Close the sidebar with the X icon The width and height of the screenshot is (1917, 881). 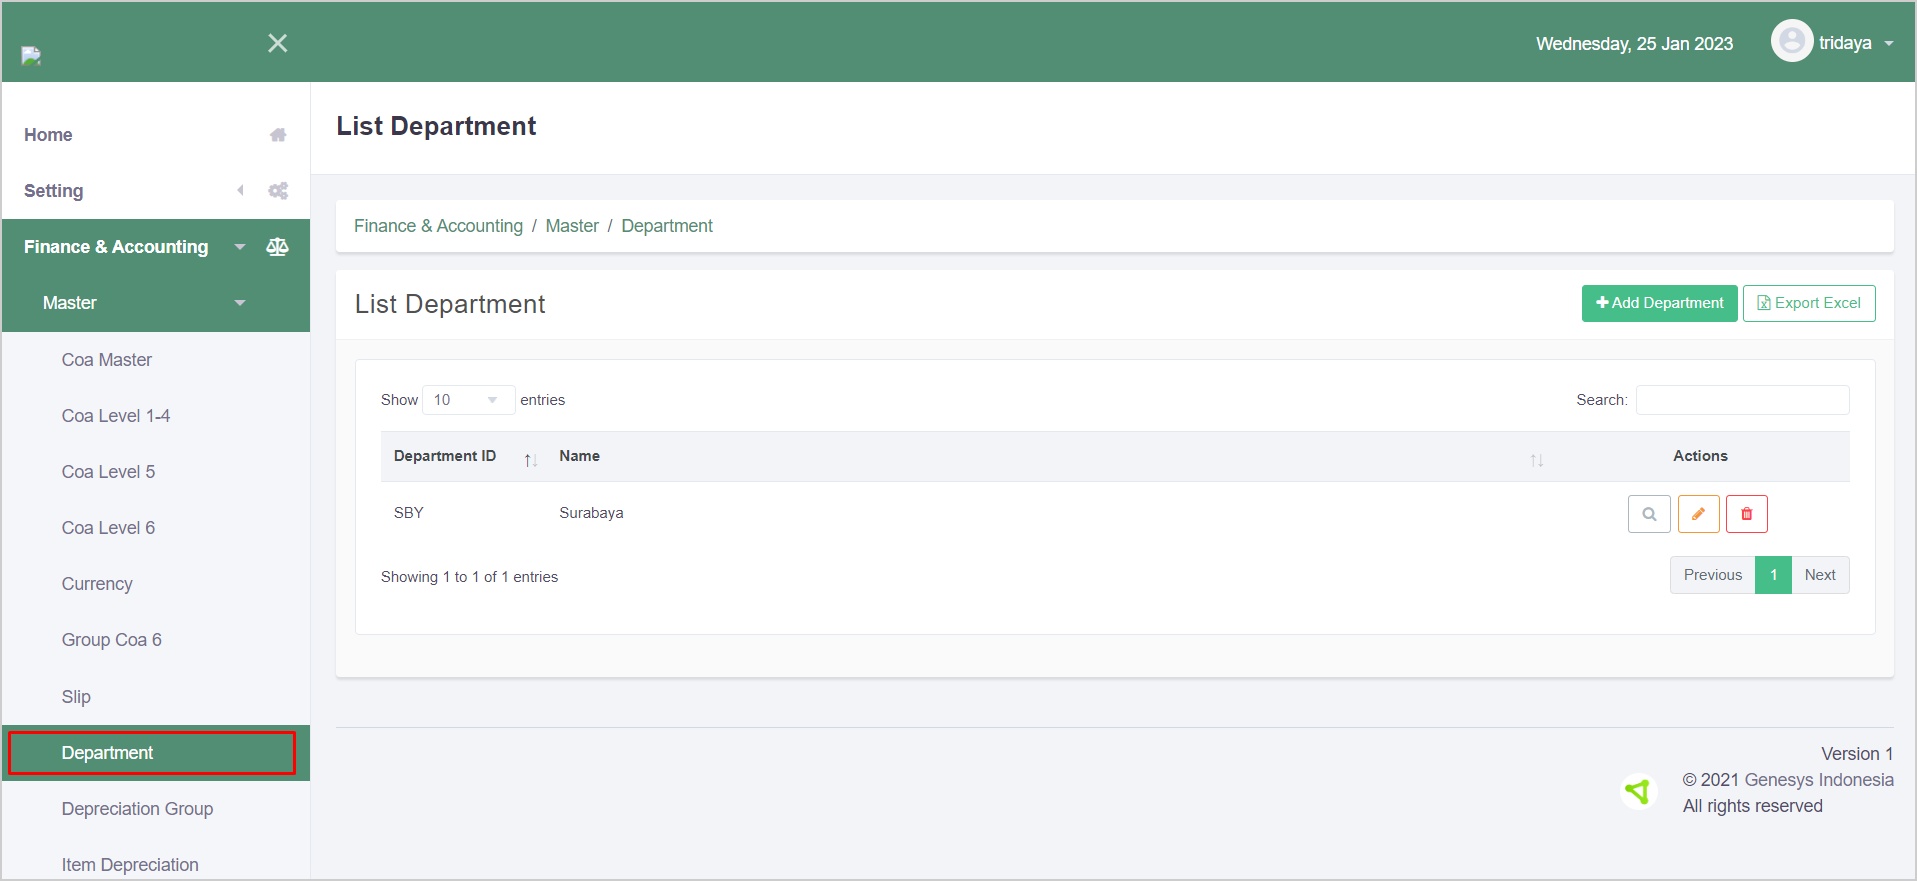pos(278,43)
